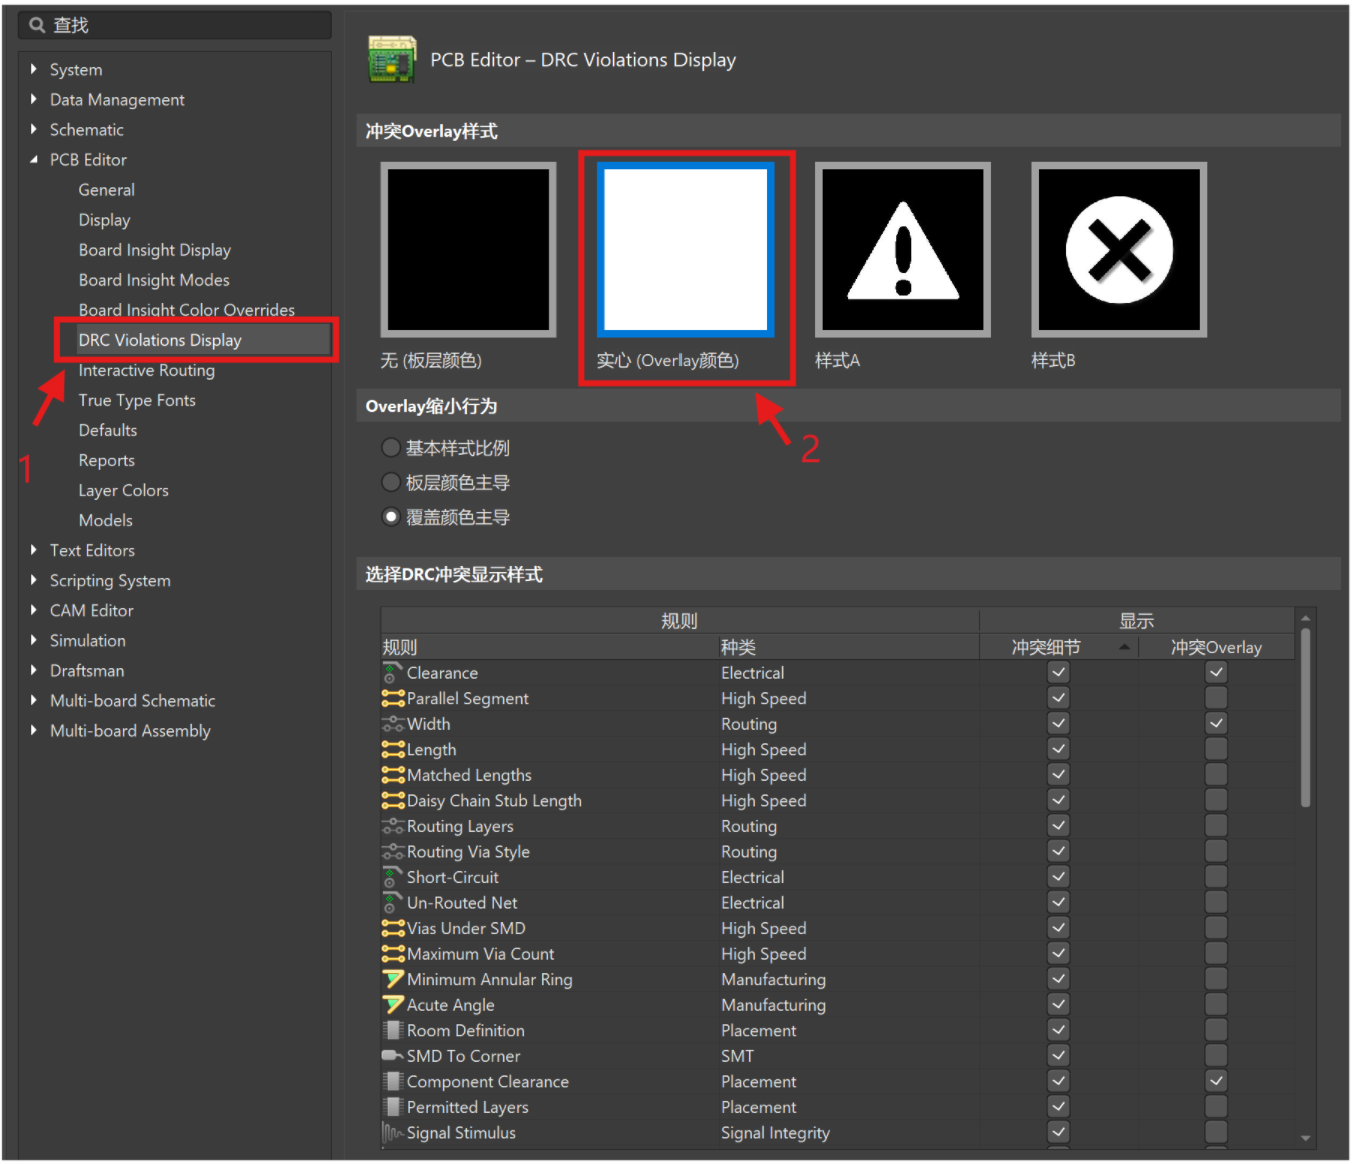Click the PCB Editor header board icon
Screen dimensions: 1354x1164
[x=392, y=59]
